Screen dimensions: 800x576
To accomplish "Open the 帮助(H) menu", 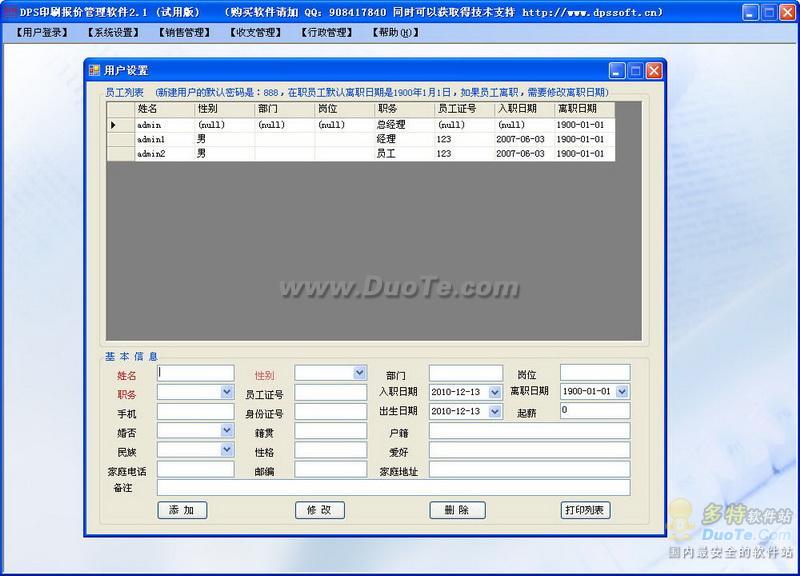I will pyautogui.click(x=396, y=33).
